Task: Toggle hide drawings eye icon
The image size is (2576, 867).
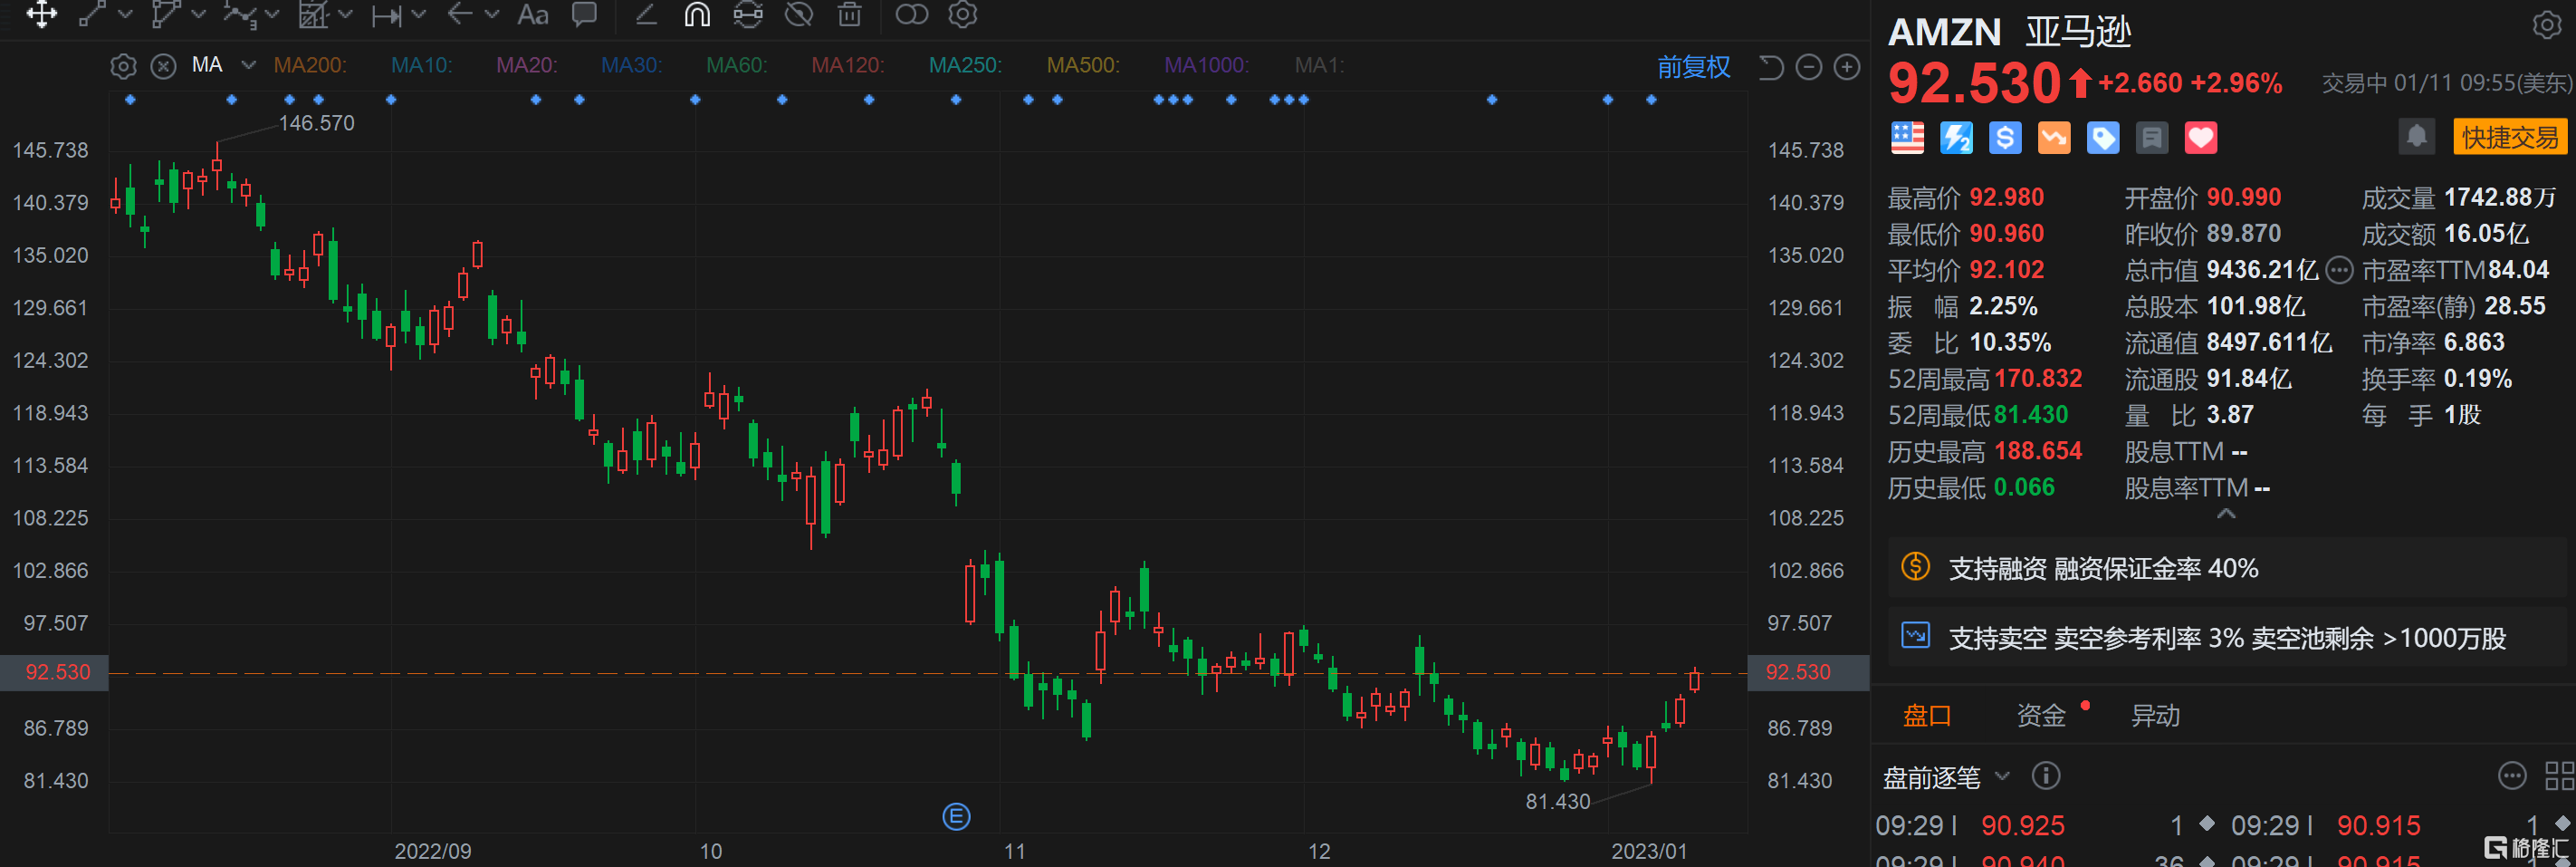Action: [798, 14]
